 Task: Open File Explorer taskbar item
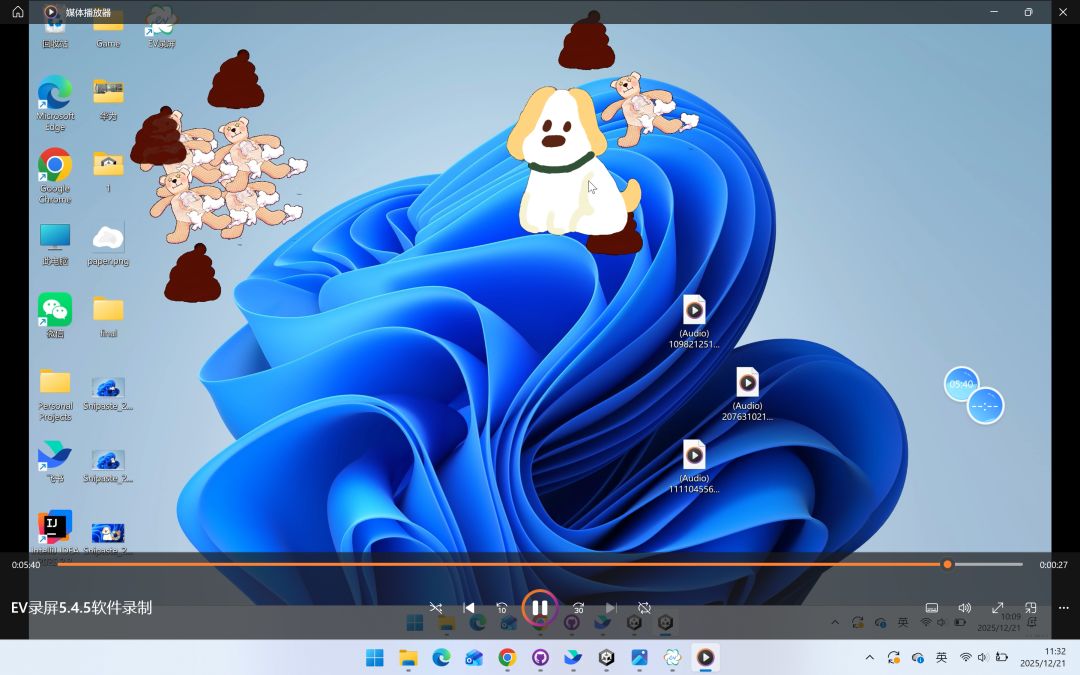pos(408,657)
